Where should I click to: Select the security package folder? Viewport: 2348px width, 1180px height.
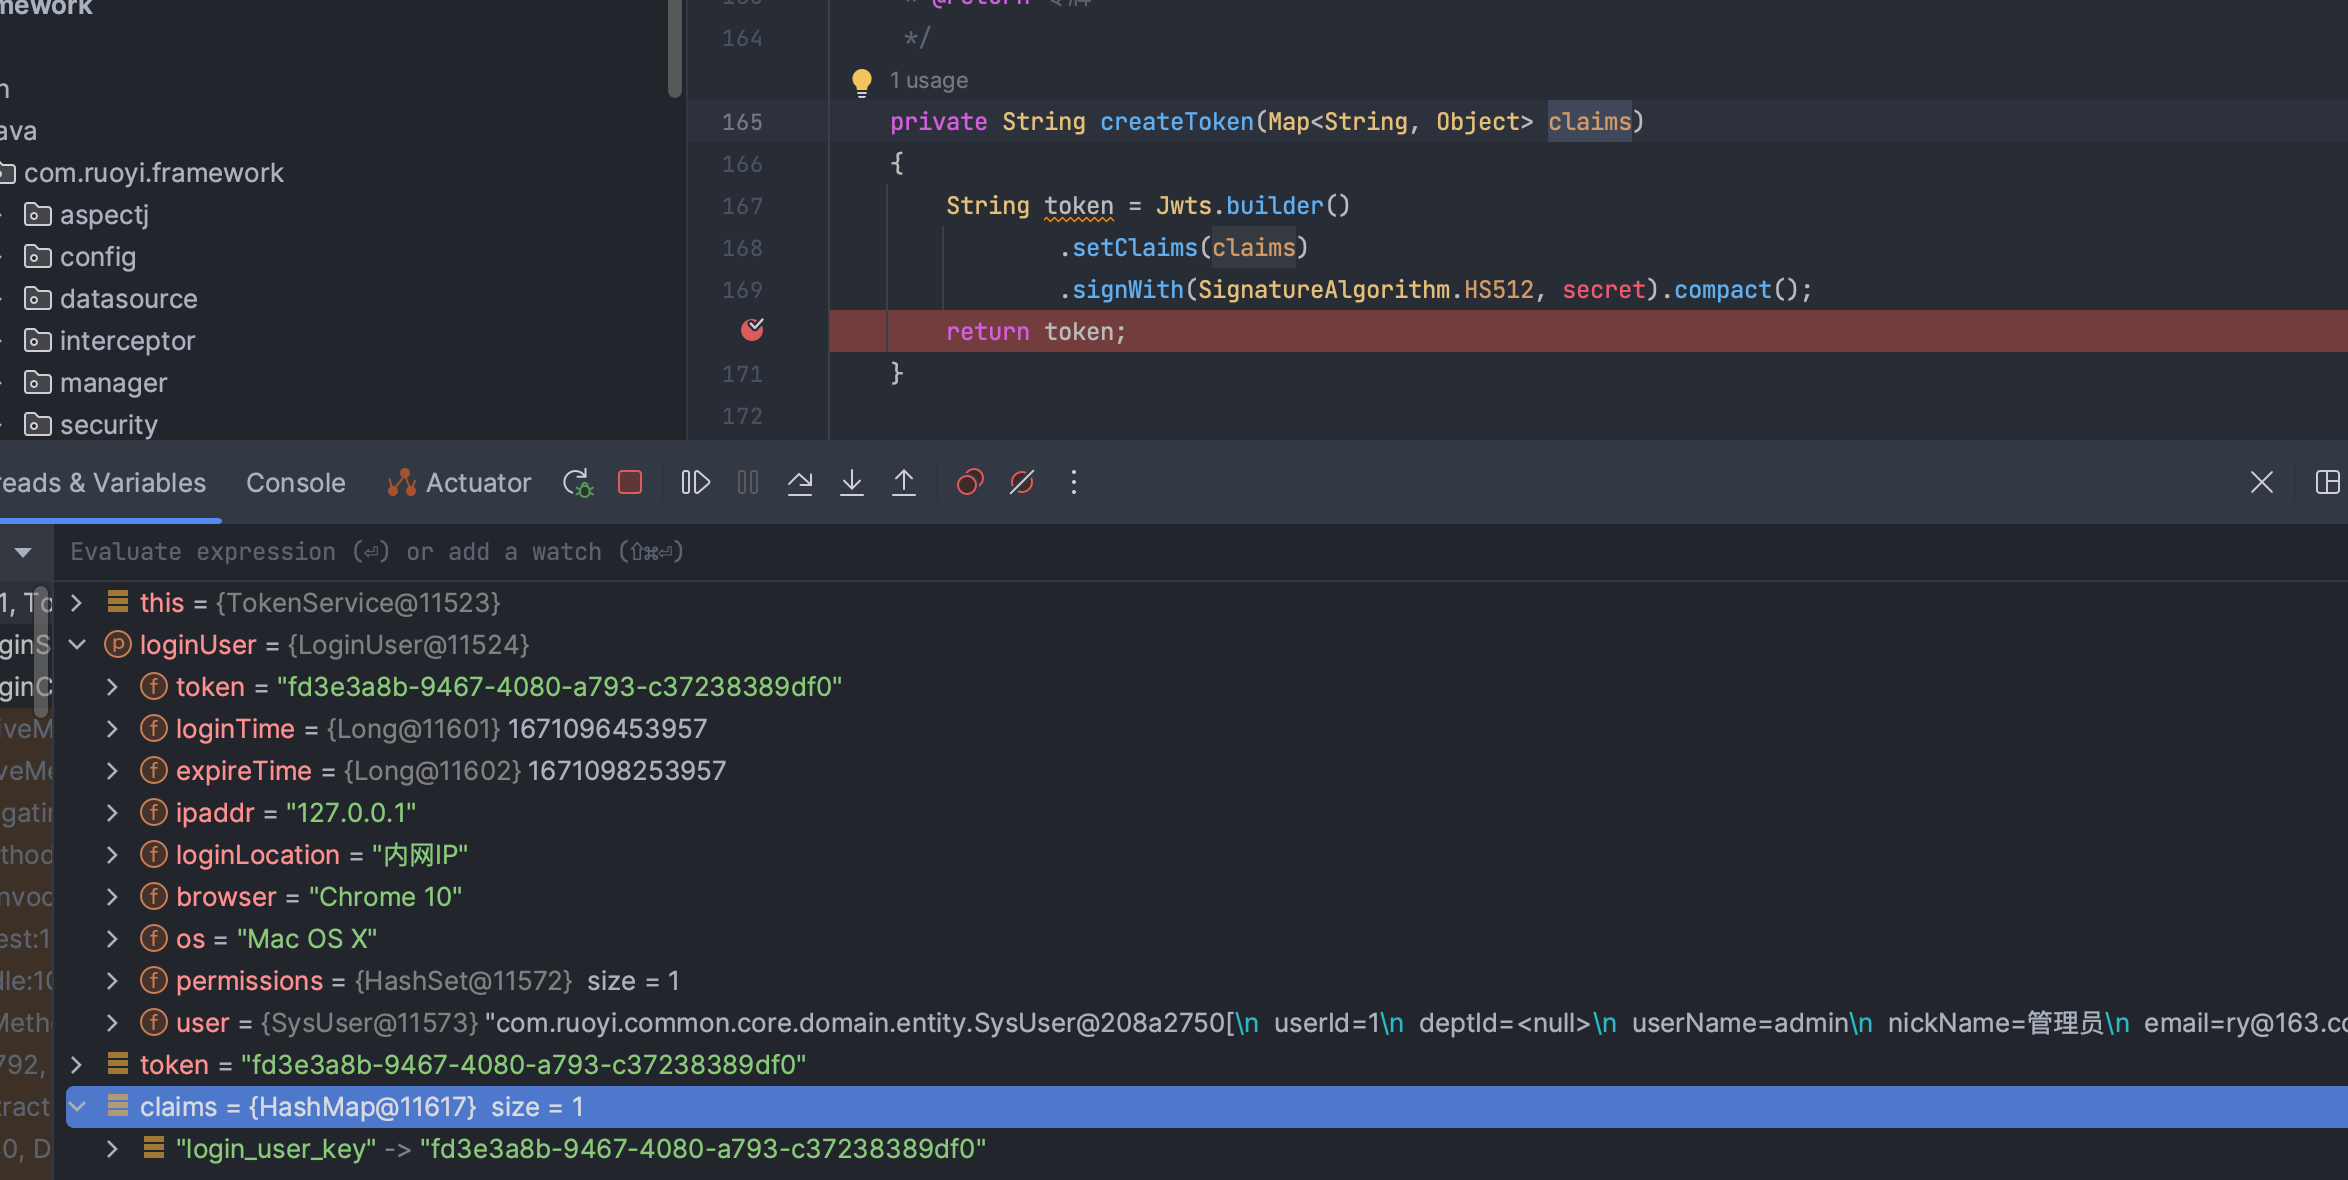[x=91, y=425]
